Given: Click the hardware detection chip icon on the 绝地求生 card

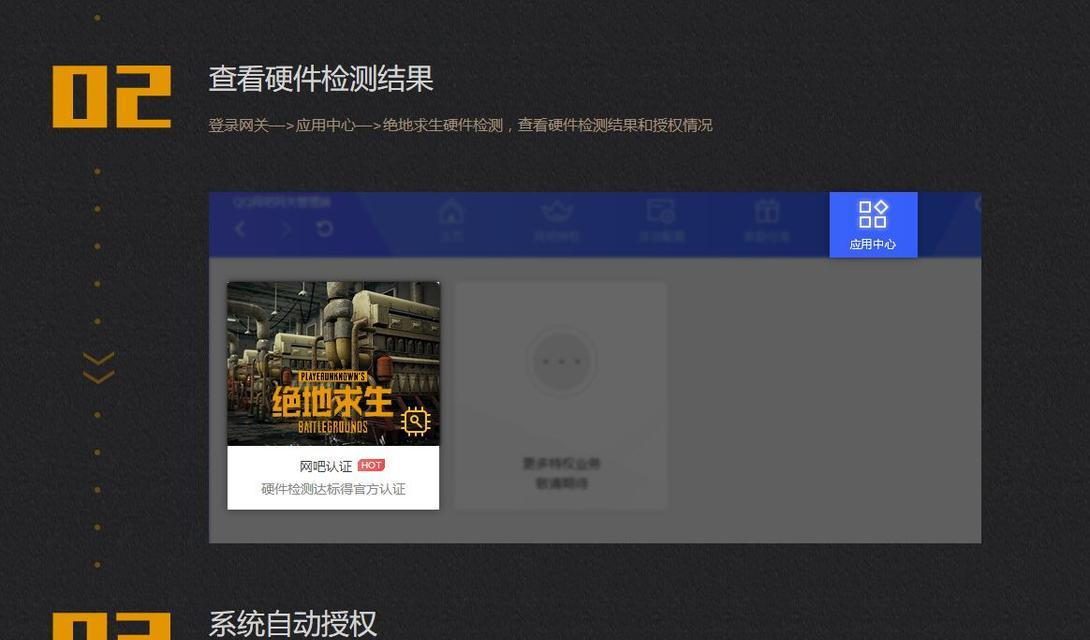Looking at the screenshot, I should pos(416,421).
